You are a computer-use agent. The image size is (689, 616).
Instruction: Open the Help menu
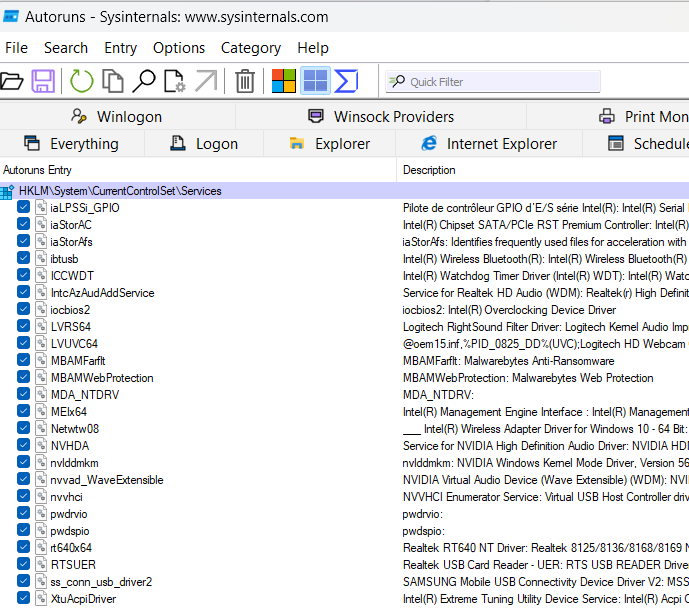click(313, 47)
